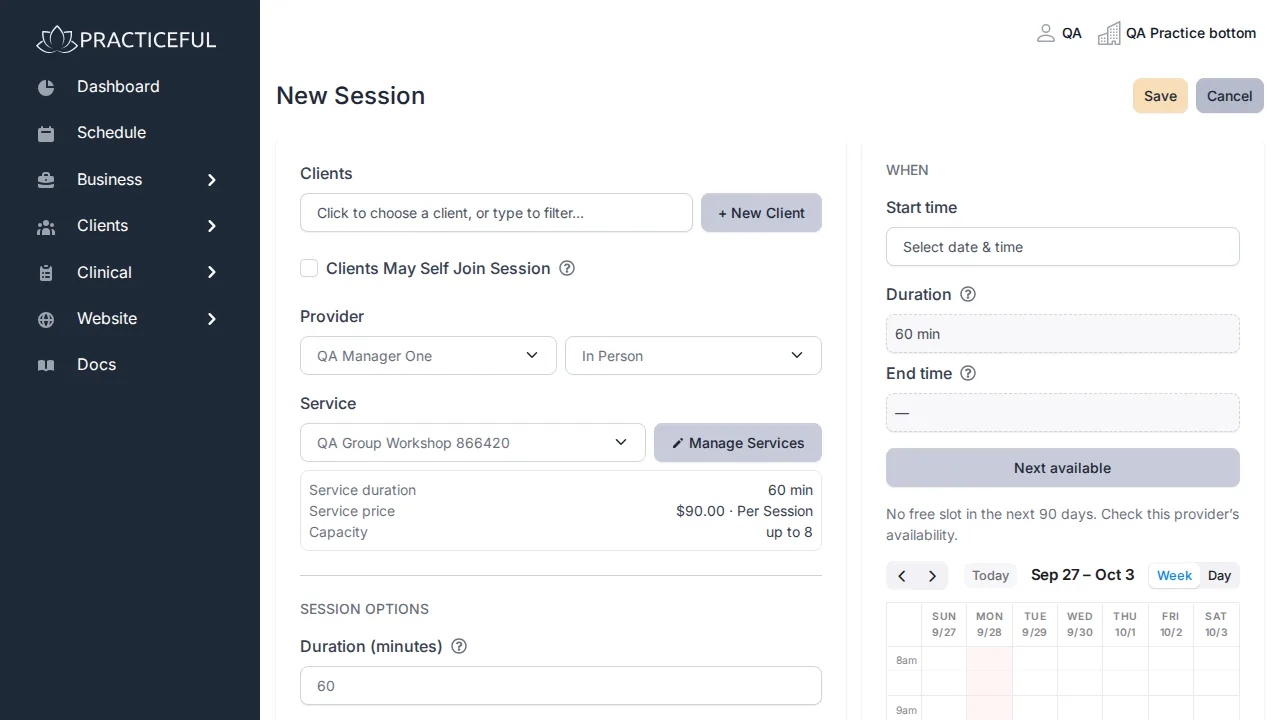The width and height of the screenshot is (1280, 720).
Task: Expand the Business submenu chevron
Action: [211, 180]
